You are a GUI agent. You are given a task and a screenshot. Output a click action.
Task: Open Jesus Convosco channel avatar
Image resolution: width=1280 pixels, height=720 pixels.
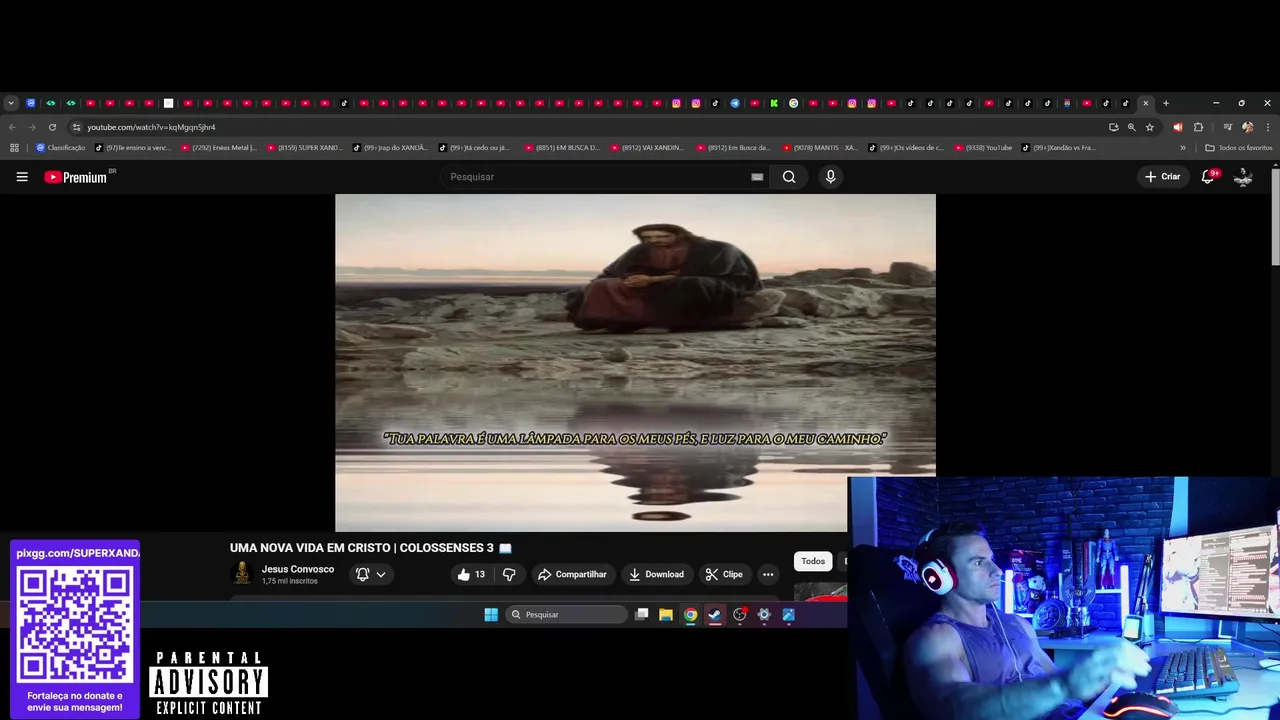[241, 573]
